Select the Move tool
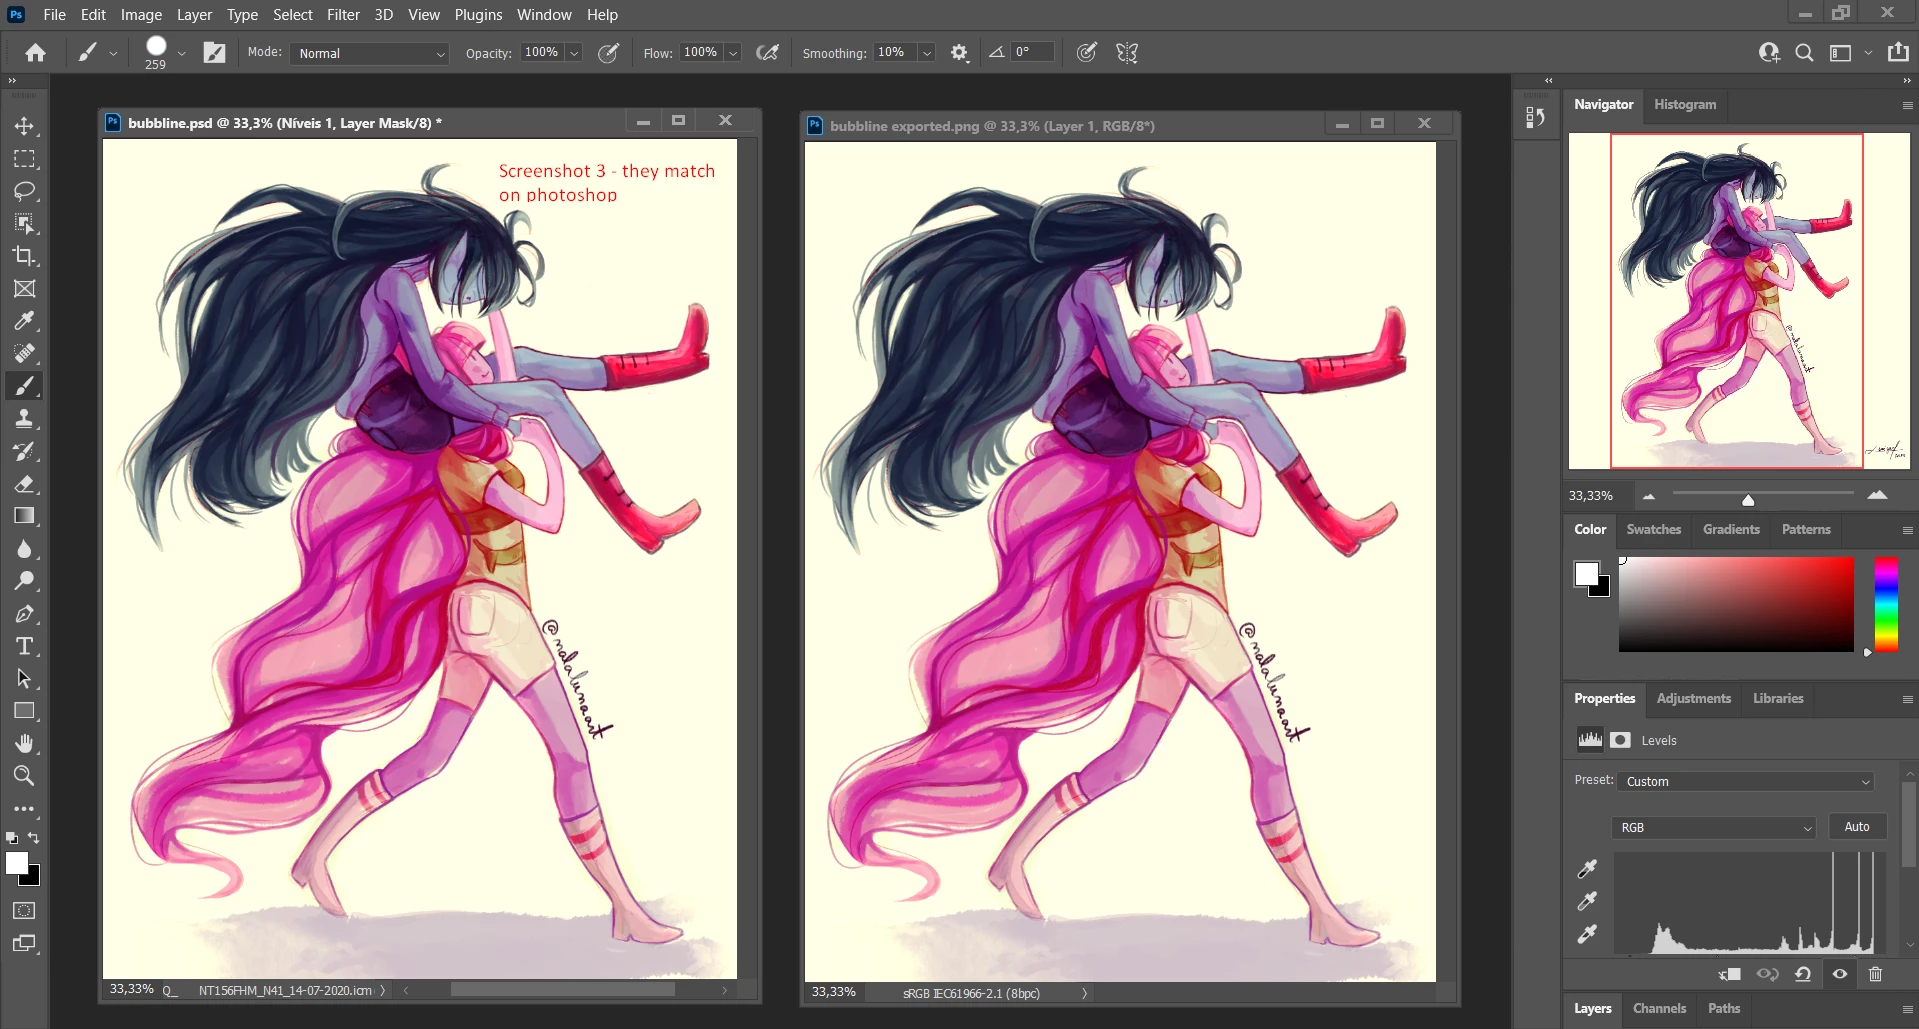Viewport: 1919px width, 1029px height. pyautogui.click(x=24, y=126)
